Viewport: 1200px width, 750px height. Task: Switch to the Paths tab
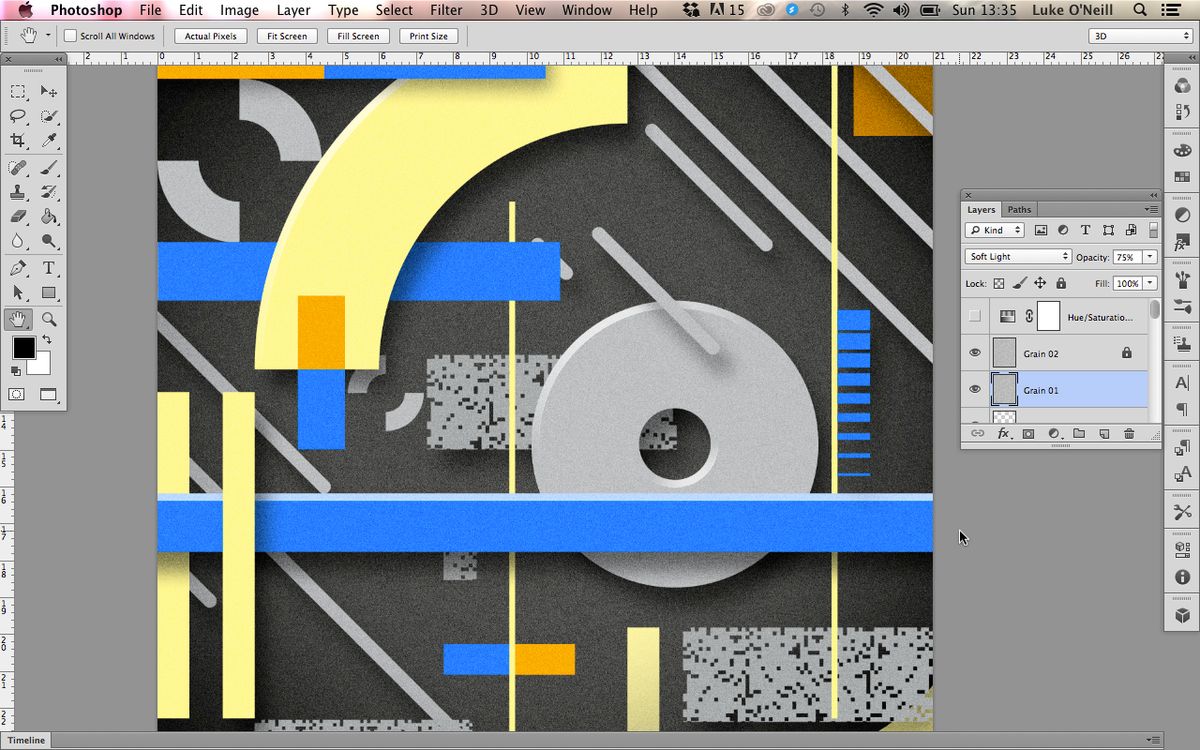click(x=1019, y=210)
